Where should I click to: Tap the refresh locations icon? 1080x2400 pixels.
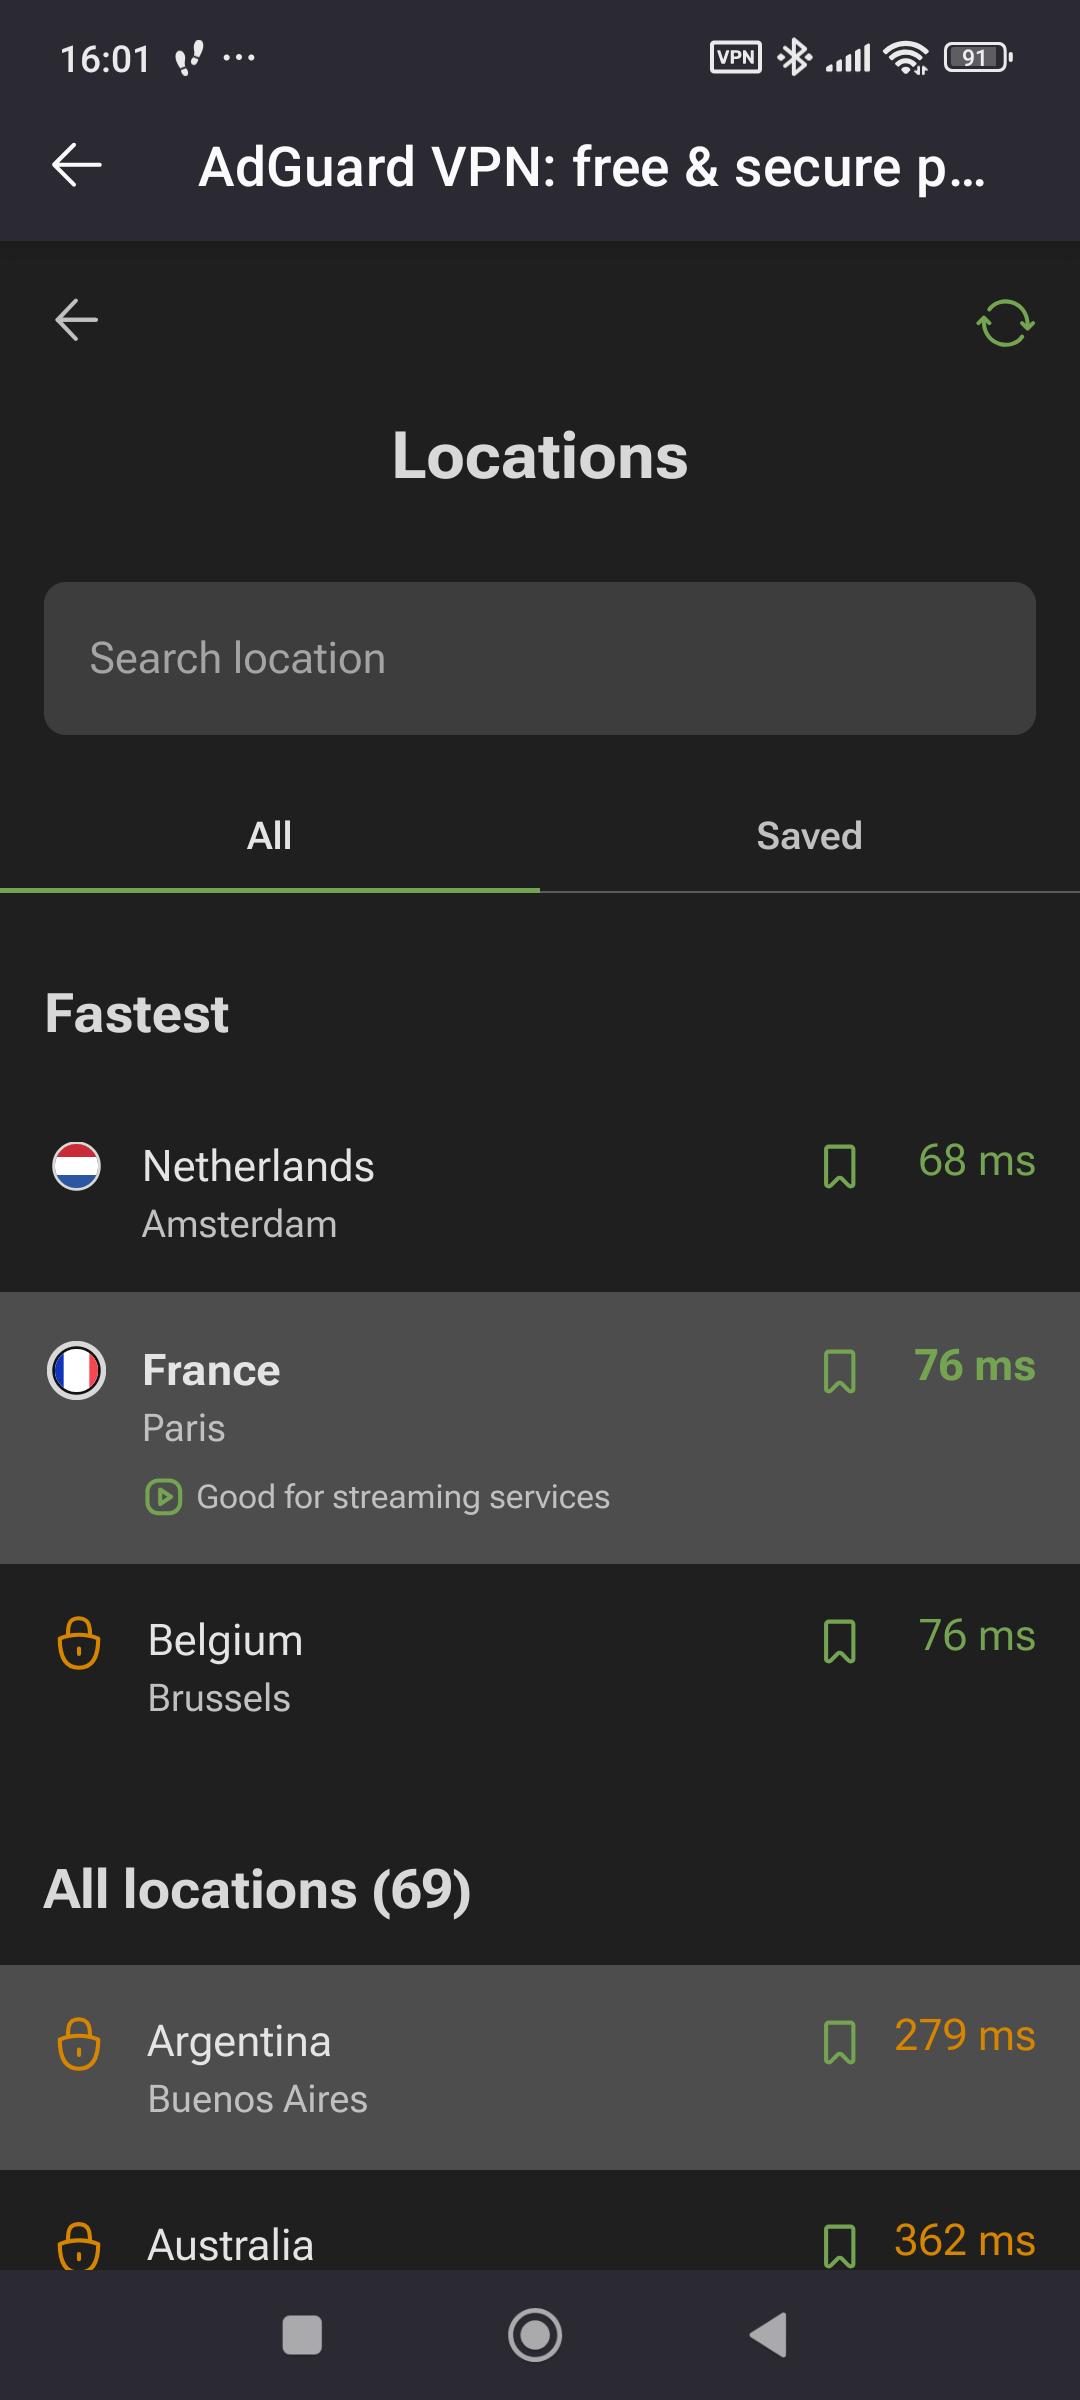[1004, 323]
